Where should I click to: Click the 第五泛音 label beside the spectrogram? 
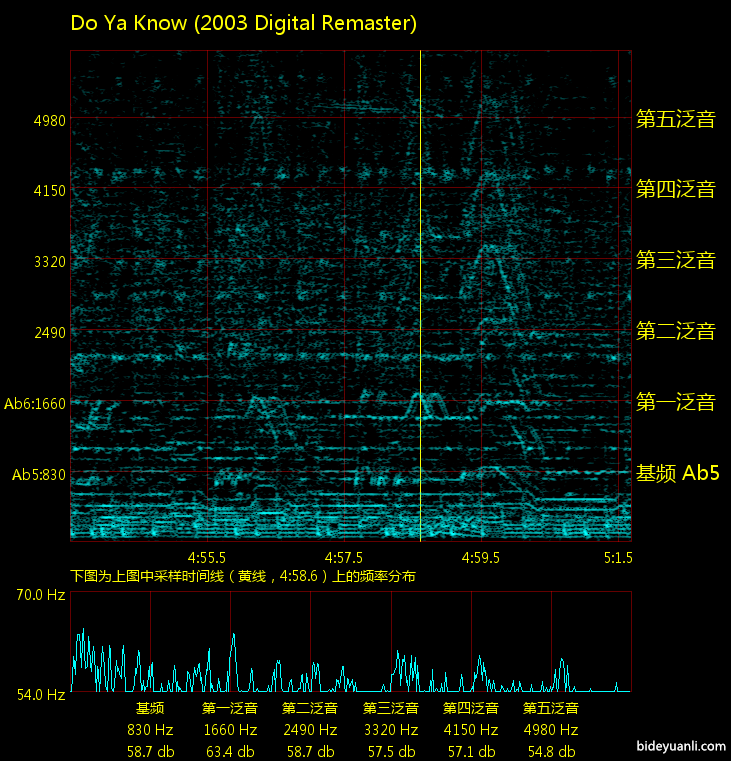point(676,120)
